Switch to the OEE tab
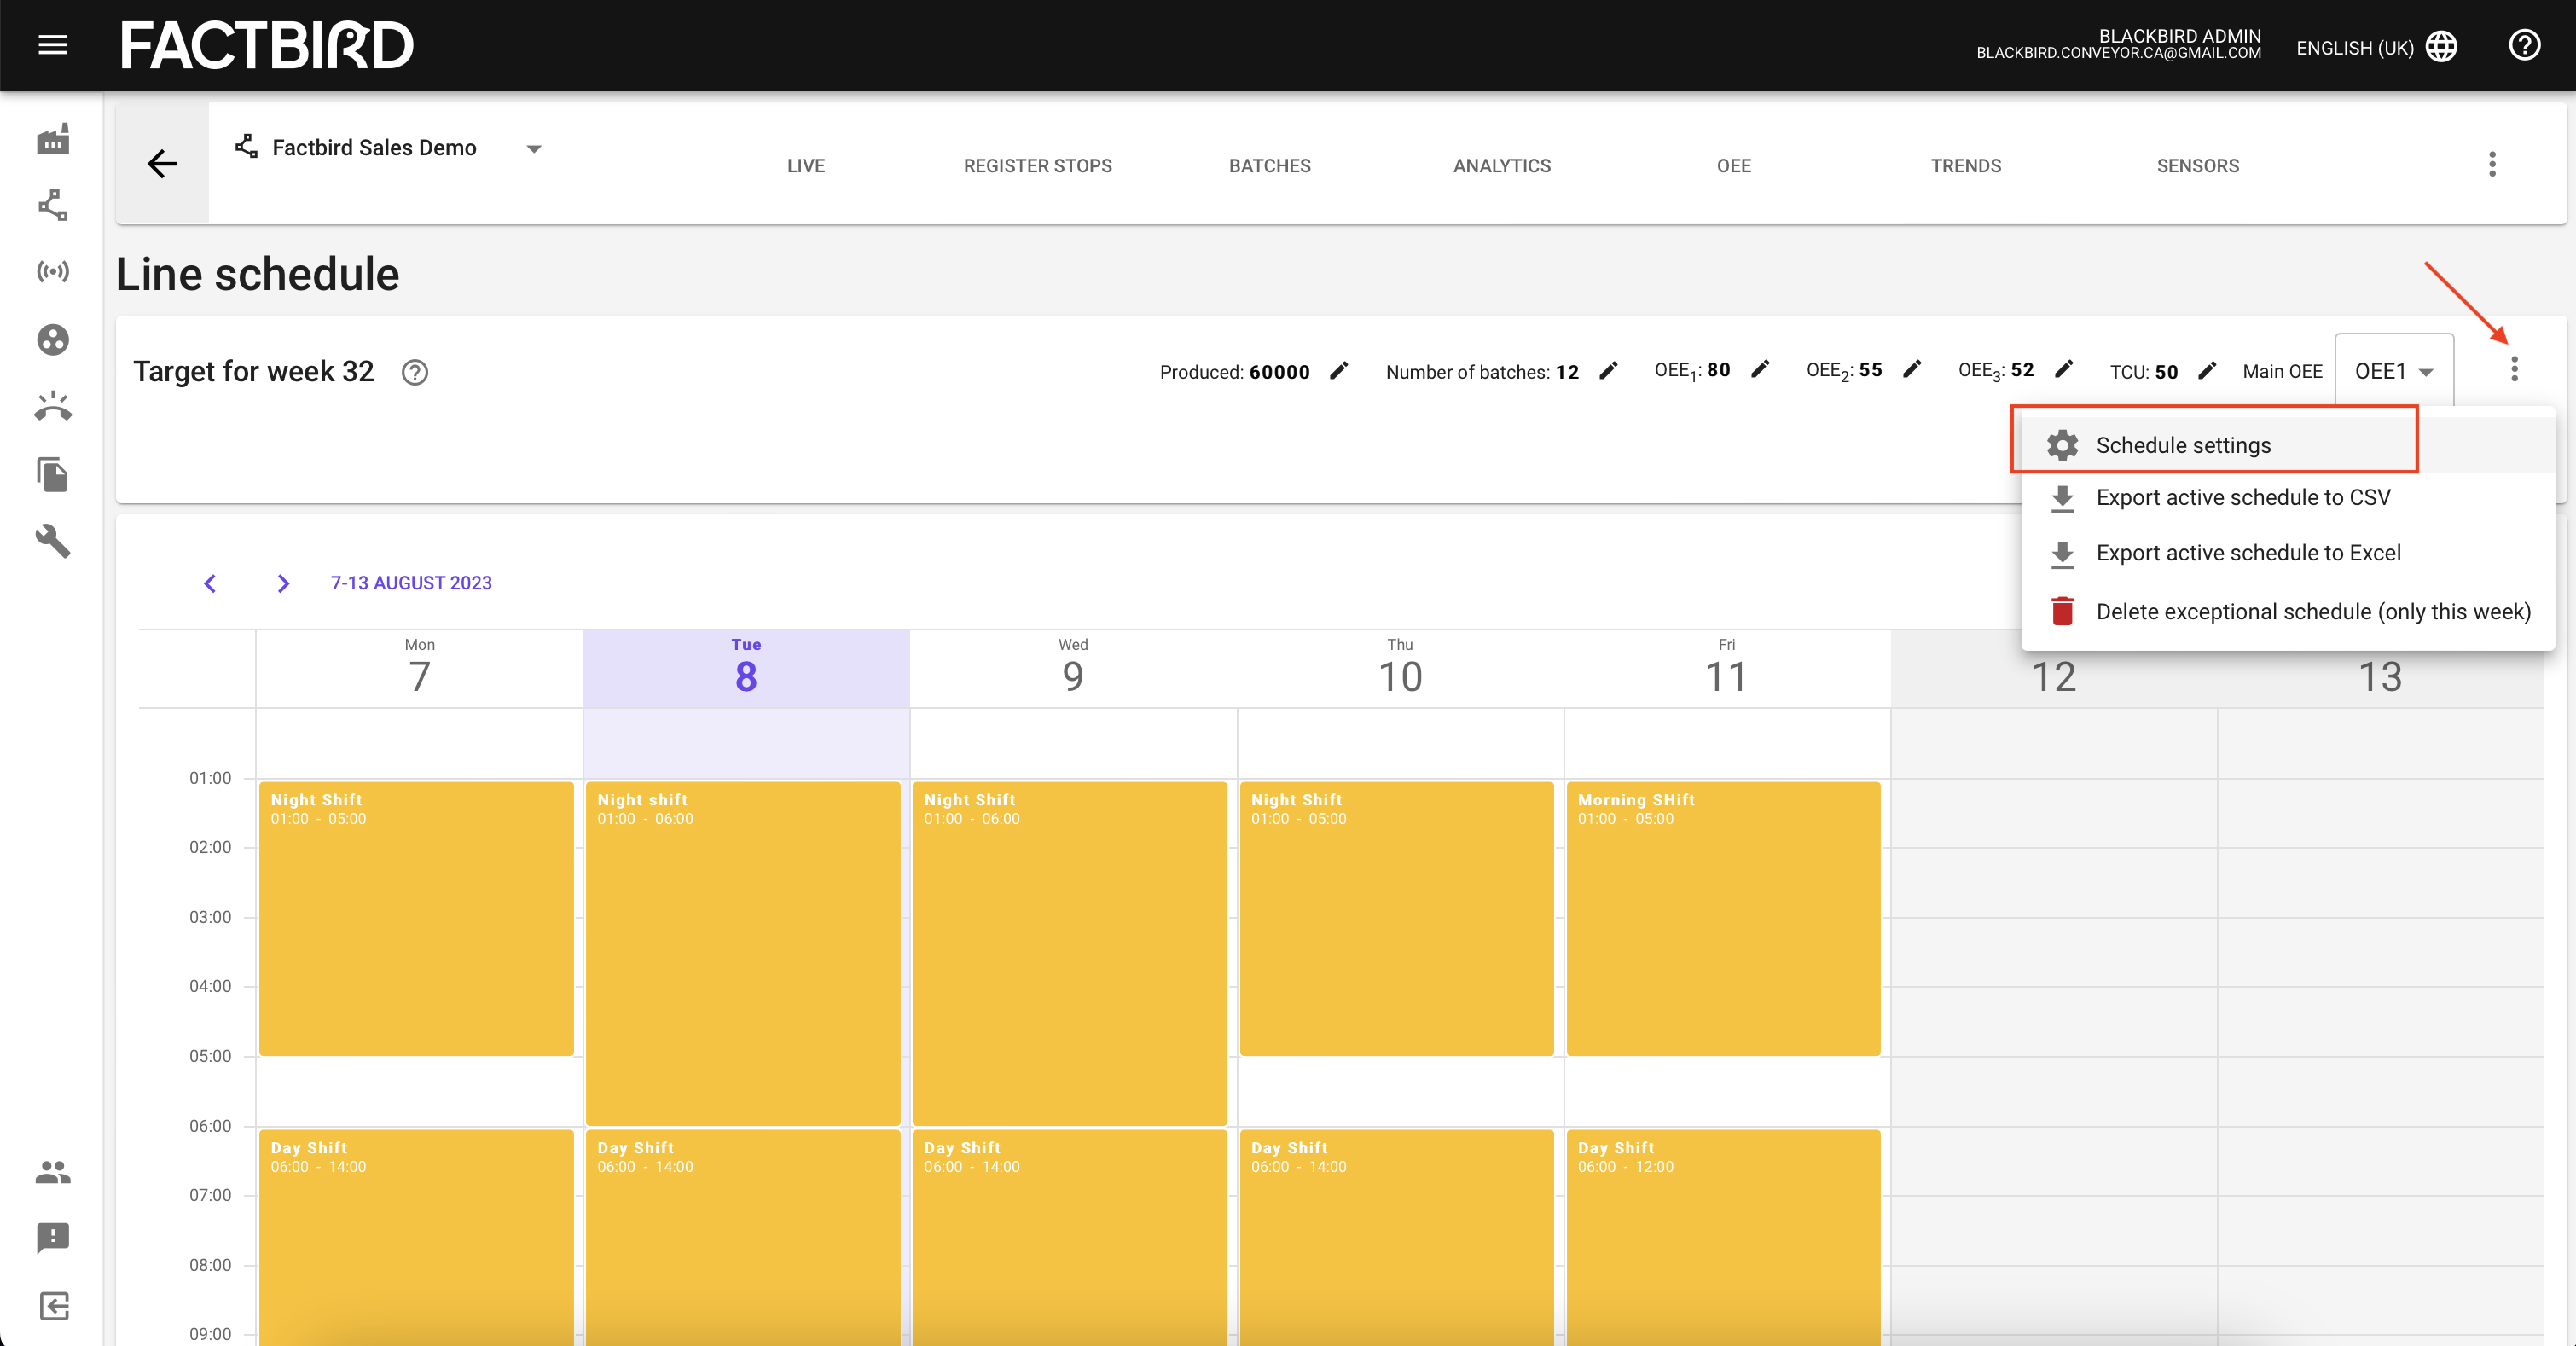Screen dimensions: 2576x1346 tap(1734, 166)
